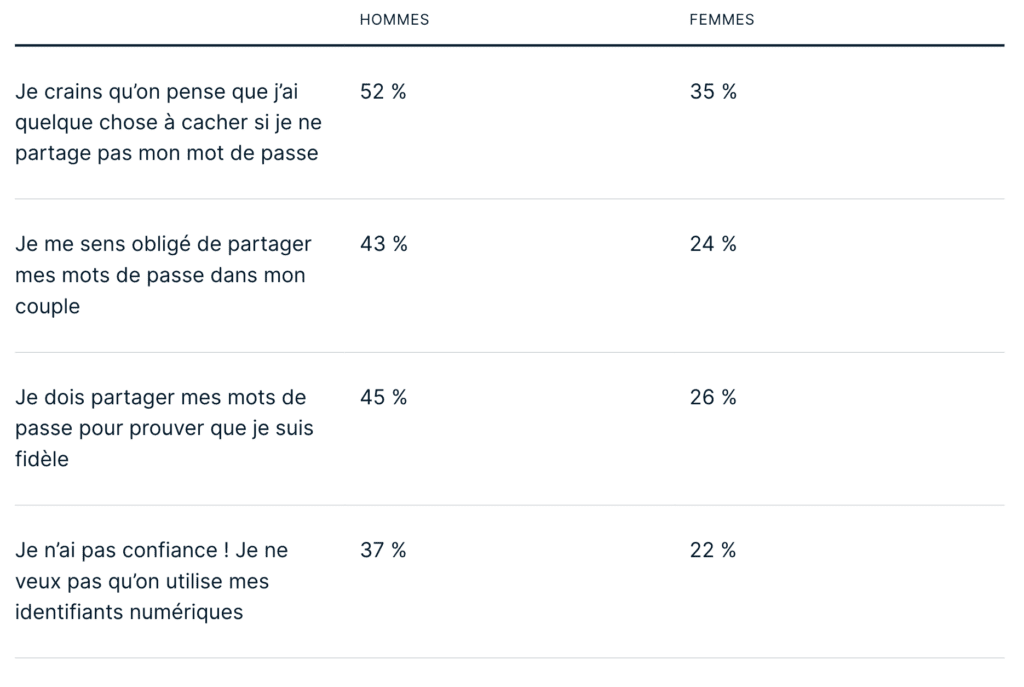Screen dimensions: 1024x687
Task: Click the statement starting "Je dois partager"
Action: pyautogui.click(x=160, y=397)
